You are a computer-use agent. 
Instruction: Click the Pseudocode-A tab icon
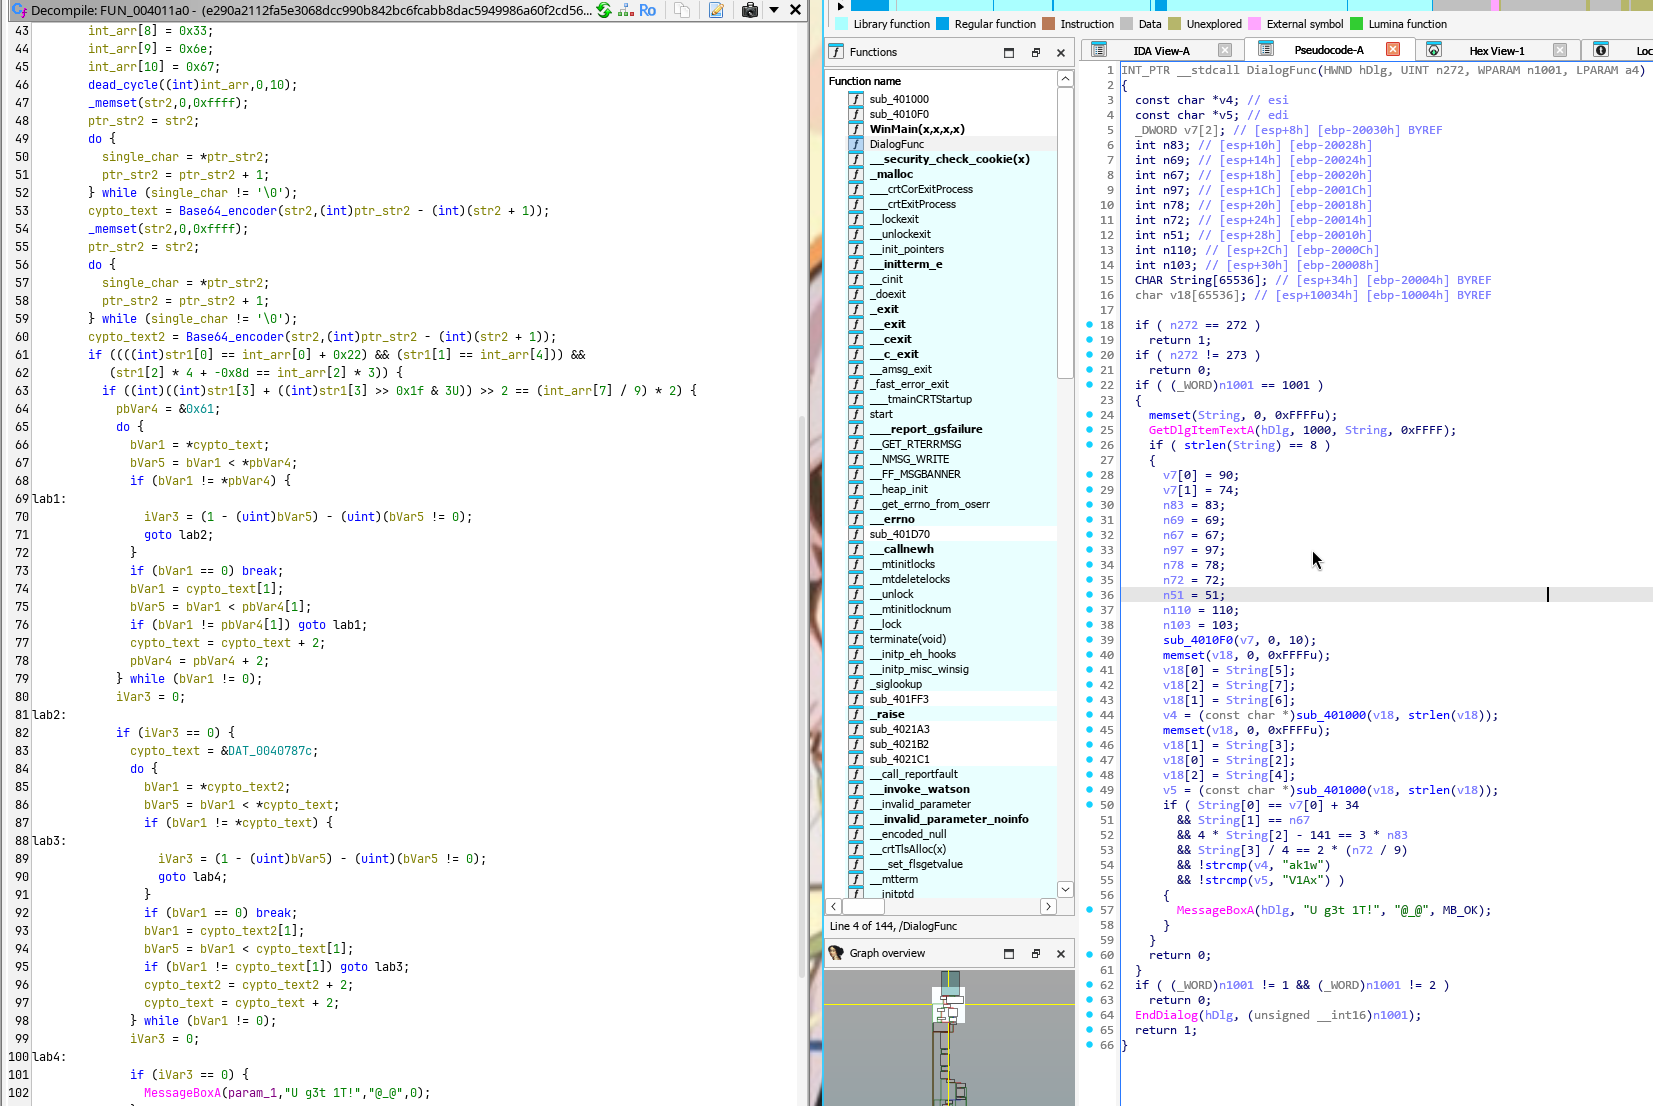(1266, 49)
